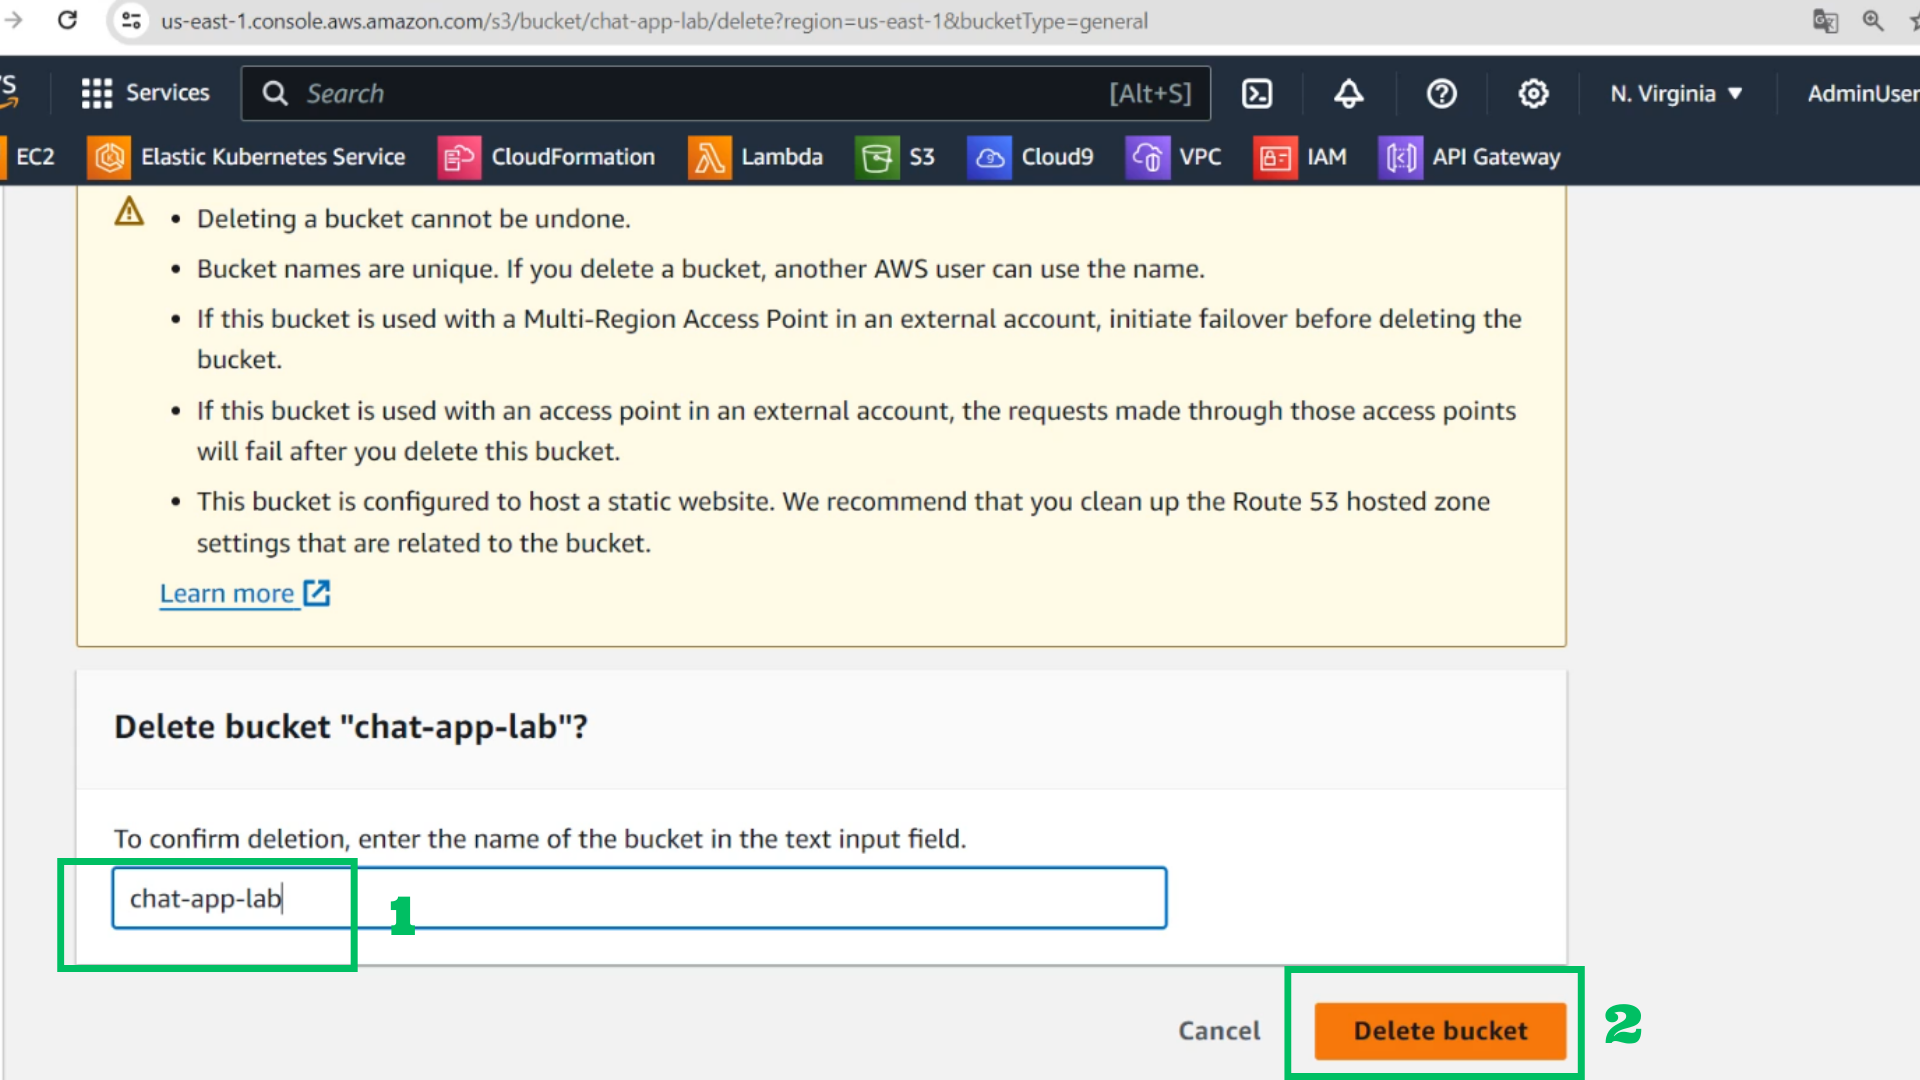This screenshot has width=1920, height=1080.
Task: Focus the bucket name confirmation field
Action: 639,898
